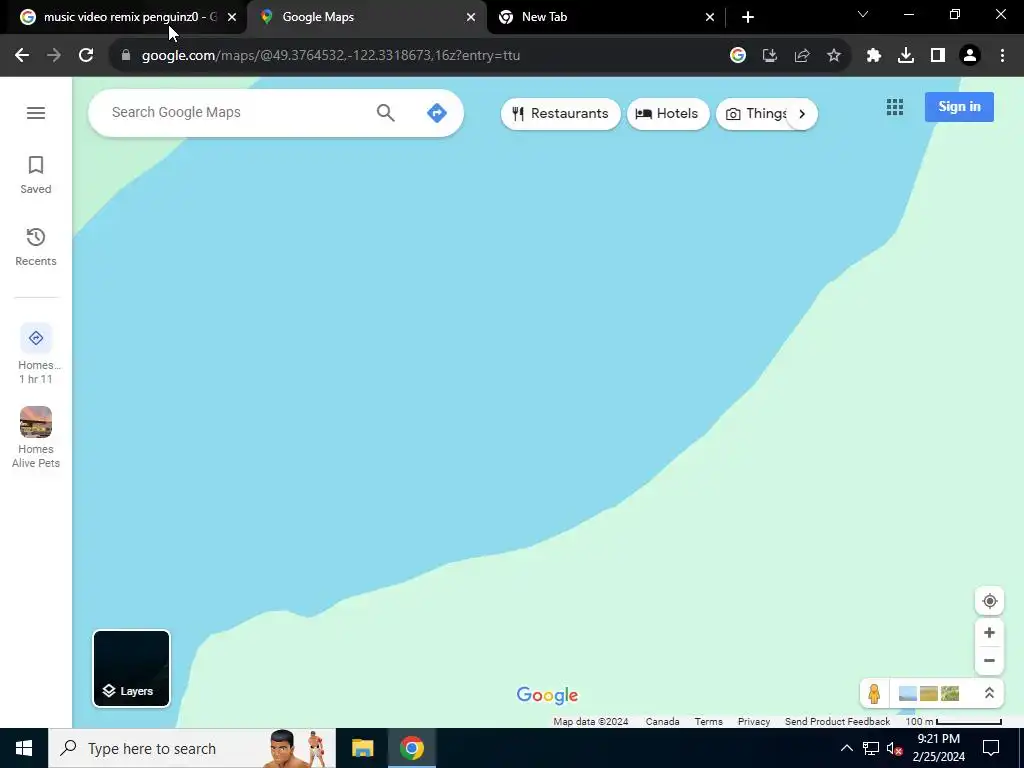1024x768 pixels.
Task: Open the tab search dropdown arrow
Action: pos(863,14)
